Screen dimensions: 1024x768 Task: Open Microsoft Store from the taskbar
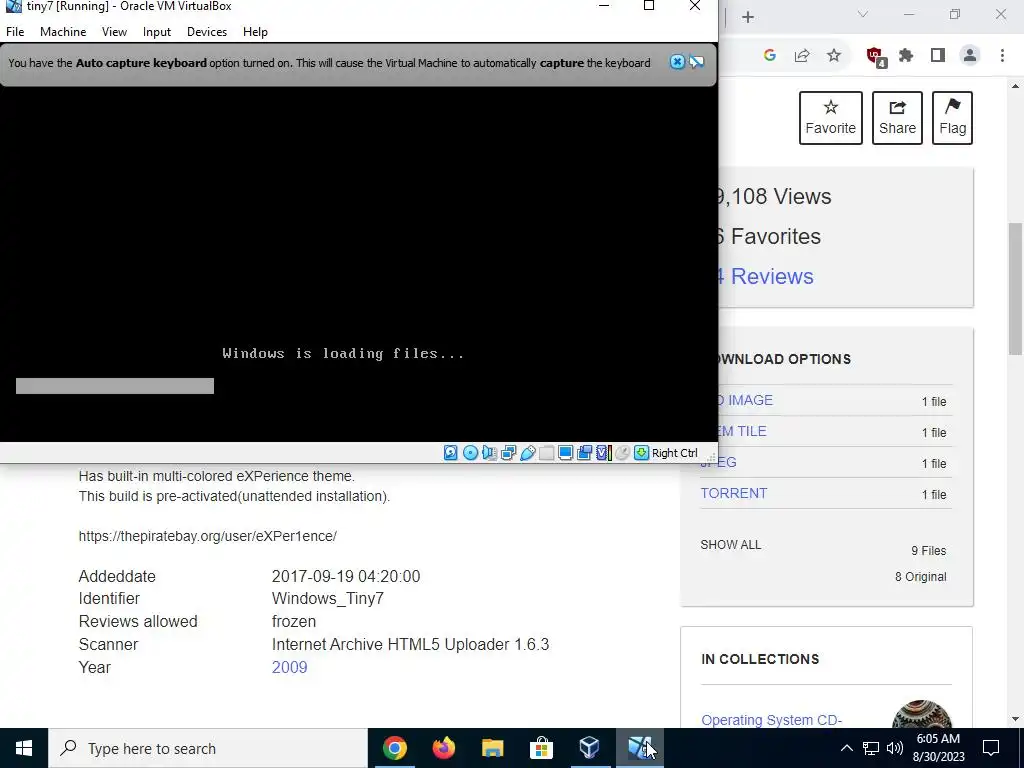[541, 748]
